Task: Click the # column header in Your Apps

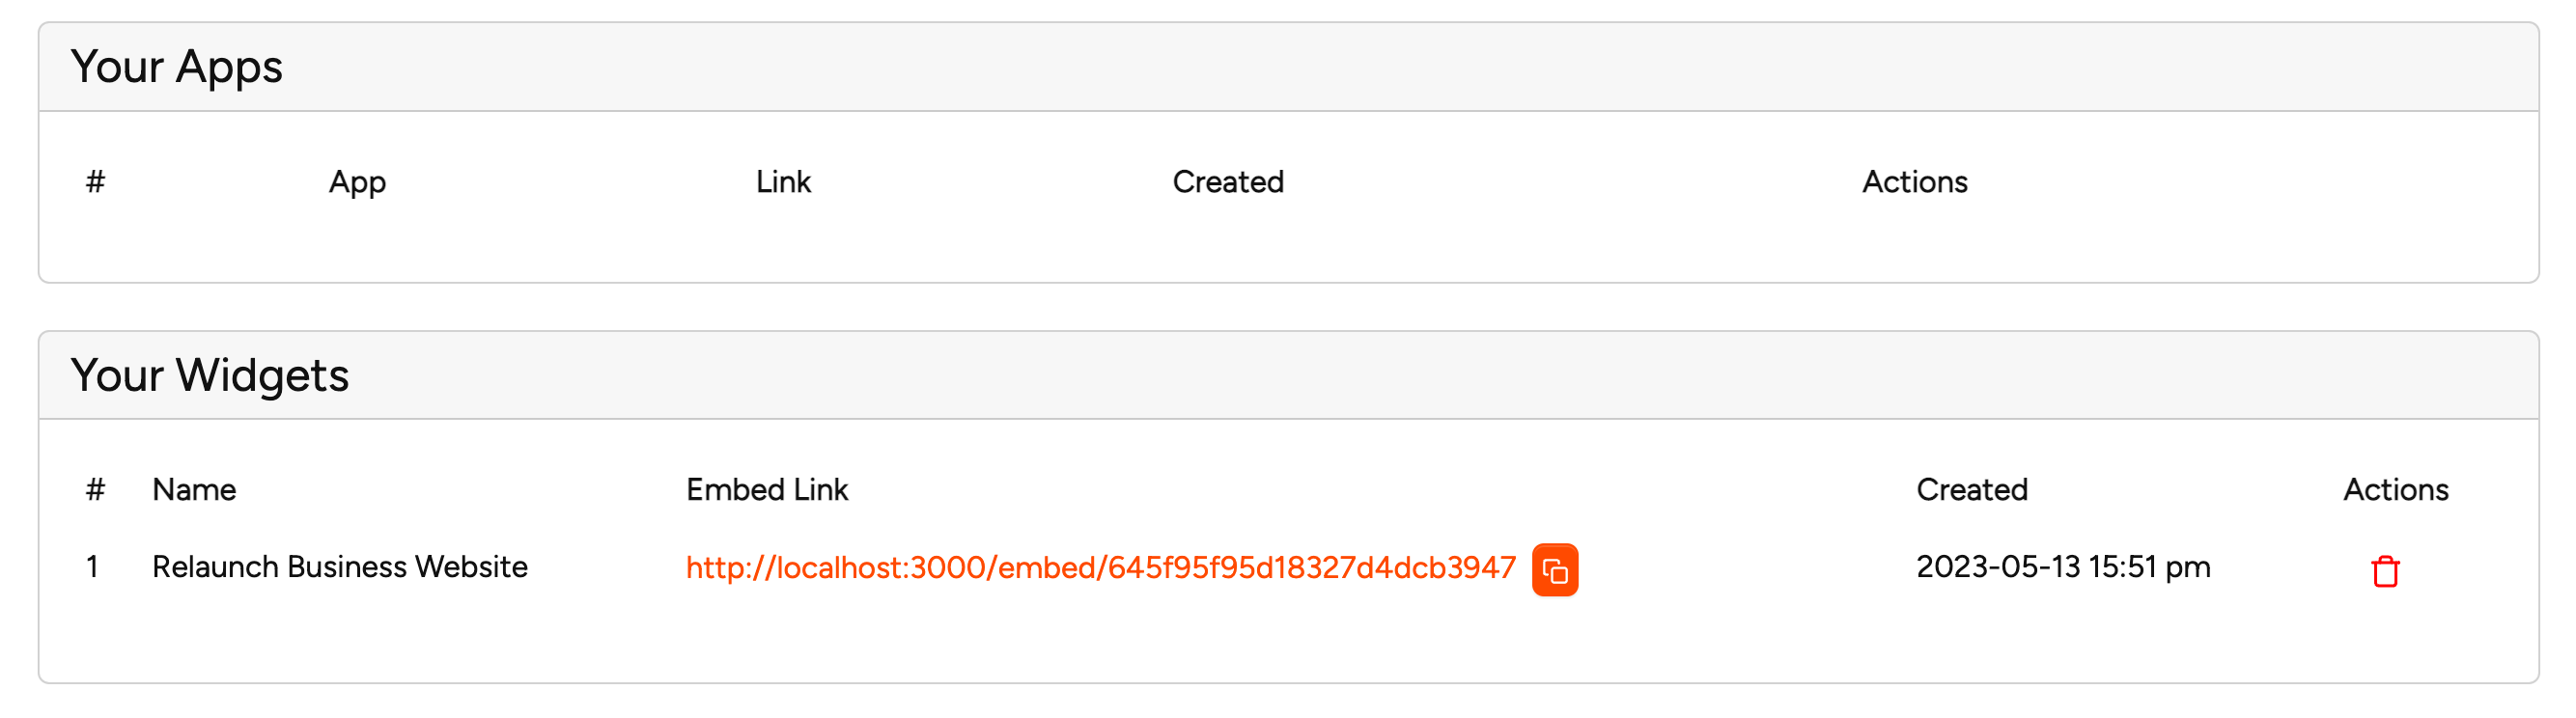Action: (x=95, y=182)
